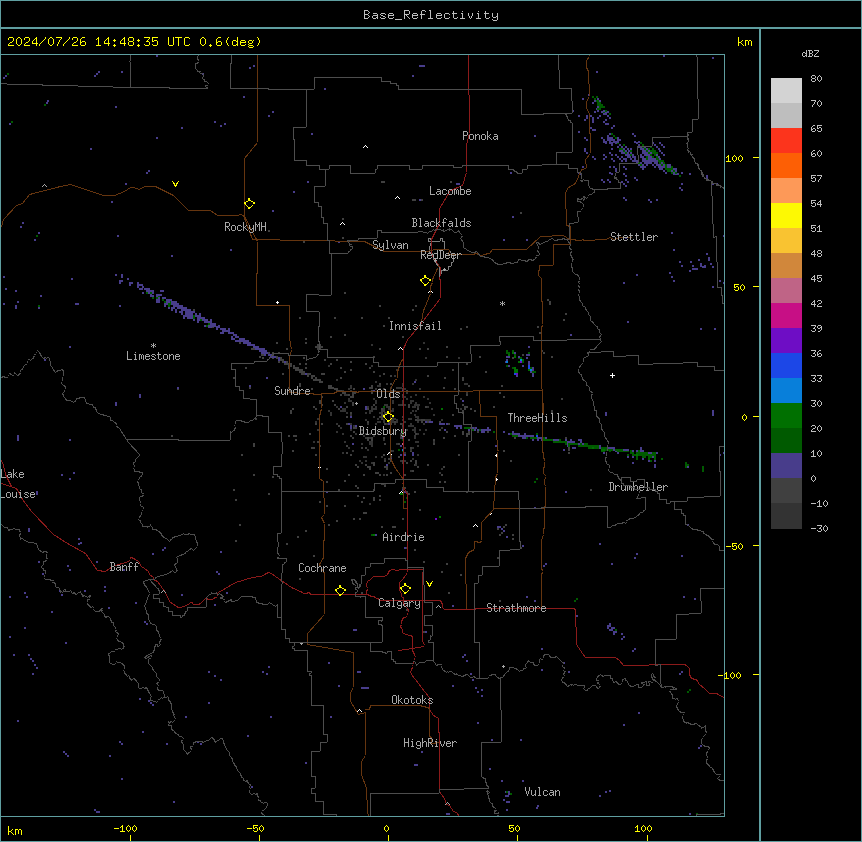Click the yellow diamond marker near RockyMH

249,204
